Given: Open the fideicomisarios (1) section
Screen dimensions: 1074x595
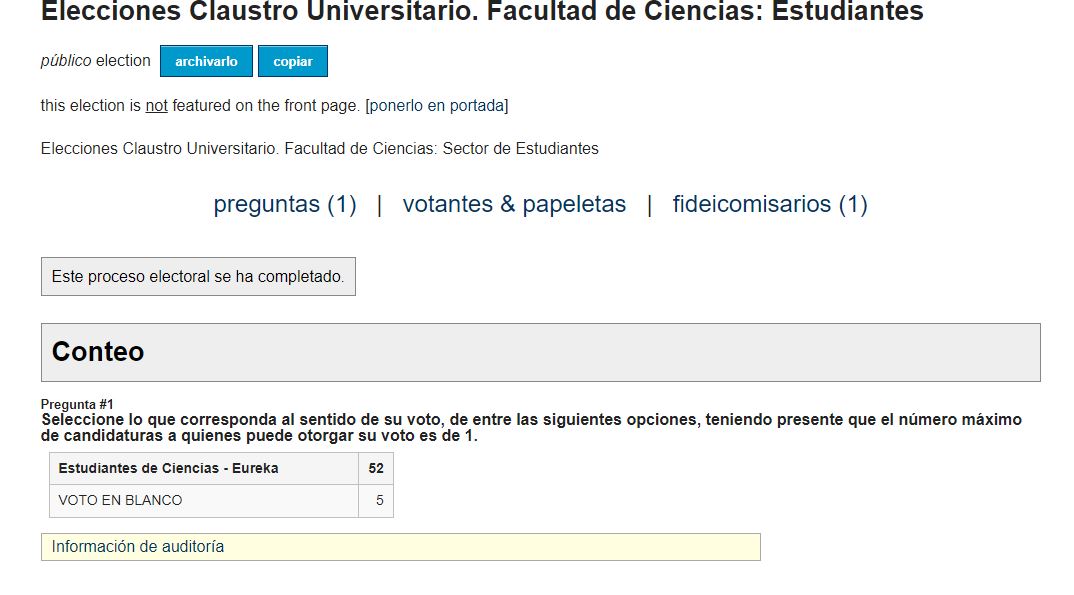Looking at the screenshot, I should pyautogui.click(x=770, y=204).
